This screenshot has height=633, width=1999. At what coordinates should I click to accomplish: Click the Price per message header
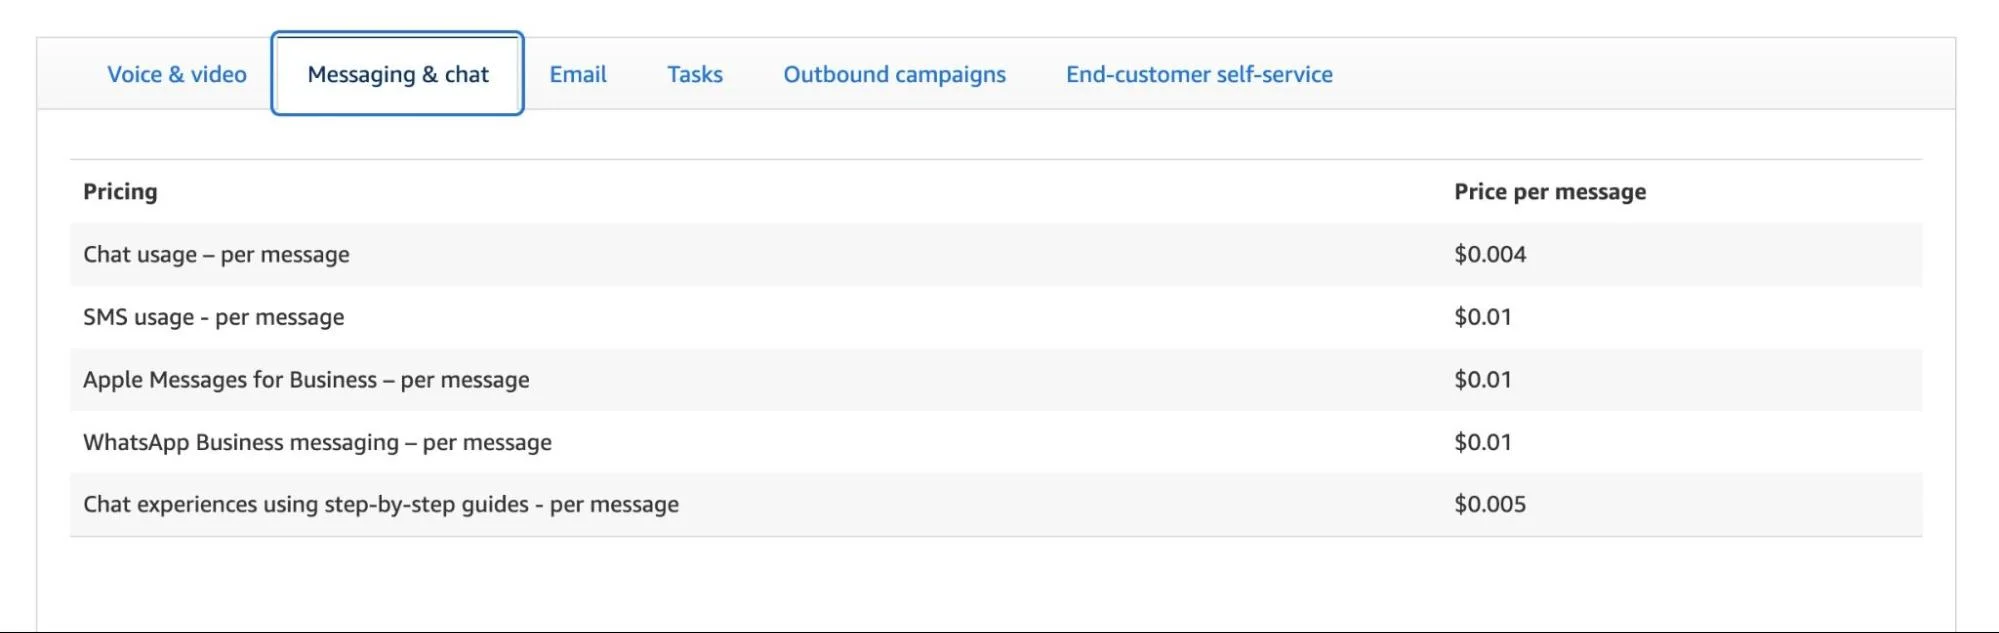(1549, 192)
